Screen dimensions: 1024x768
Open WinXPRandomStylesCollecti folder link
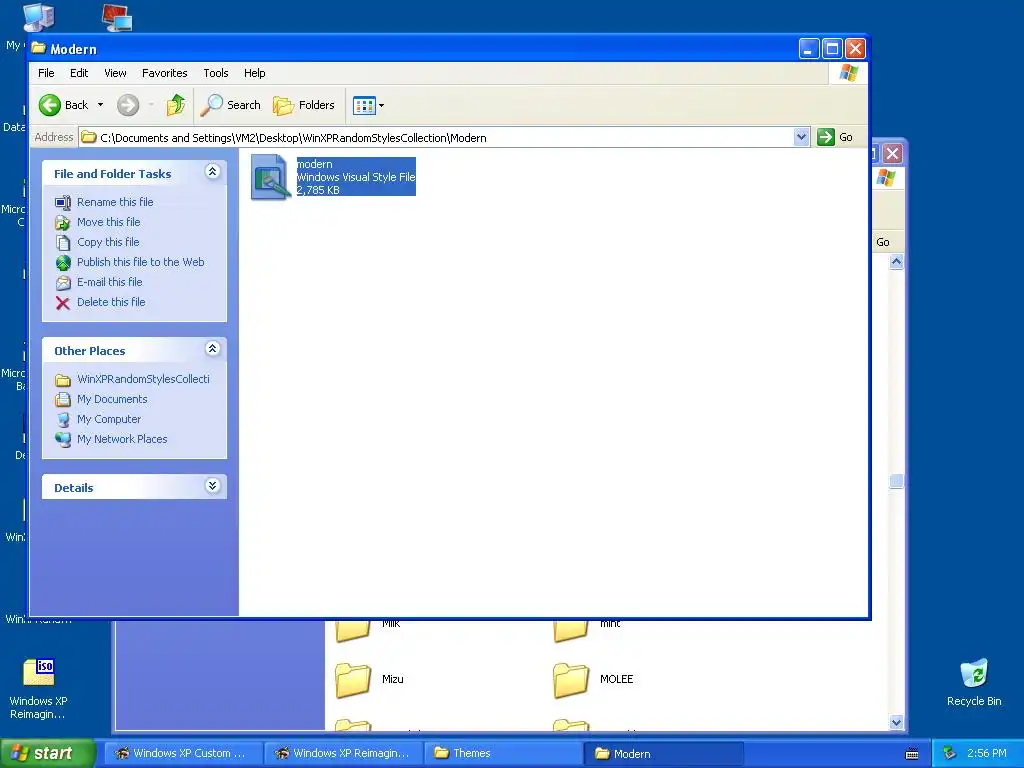(x=143, y=379)
